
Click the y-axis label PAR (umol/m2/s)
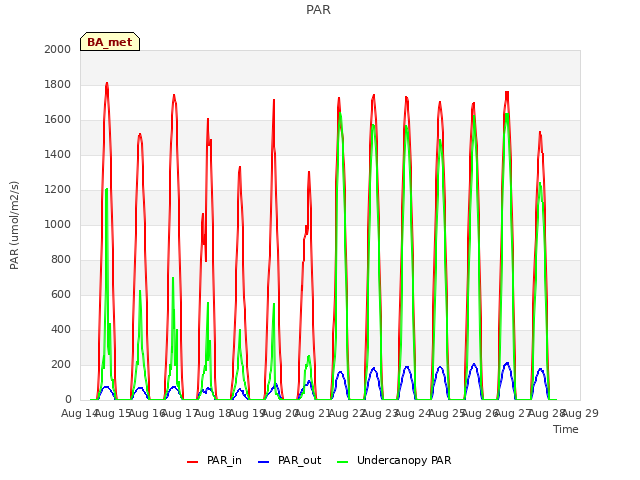[x=14, y=225]
